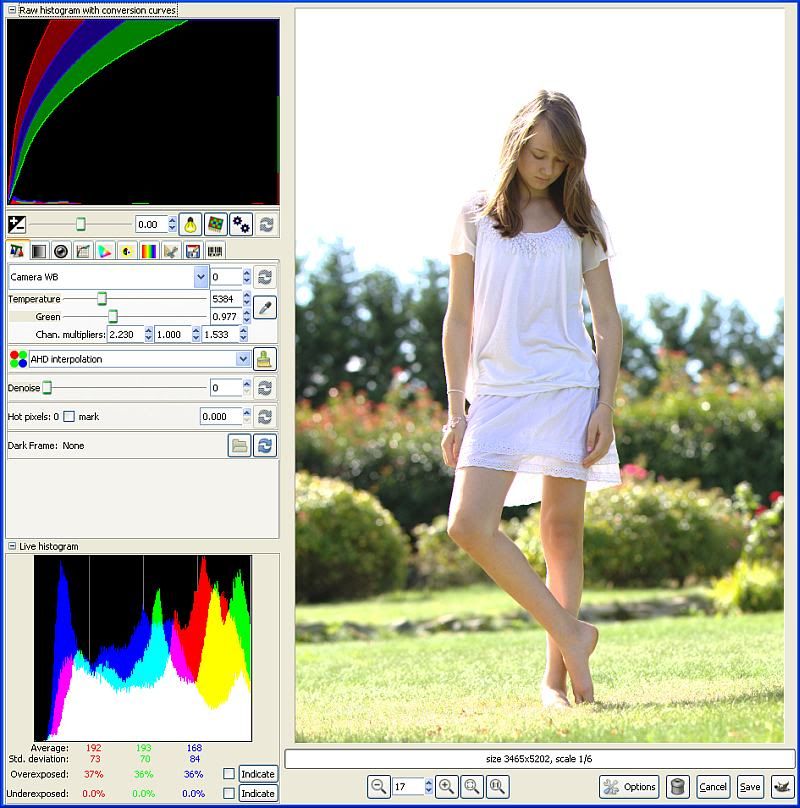Auto-adjust exposure with the lightbulb icon

pos(190,224)
